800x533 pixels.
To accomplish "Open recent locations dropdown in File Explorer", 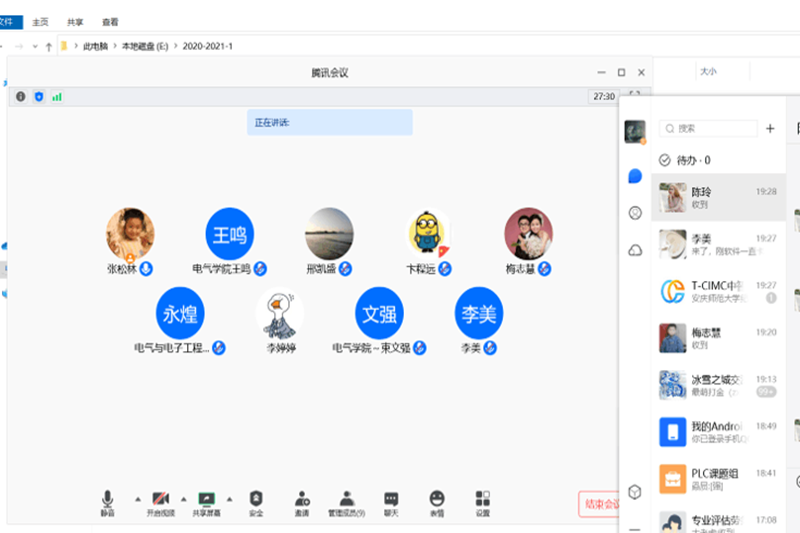I will pyautogui.click(x=35, y=46).
